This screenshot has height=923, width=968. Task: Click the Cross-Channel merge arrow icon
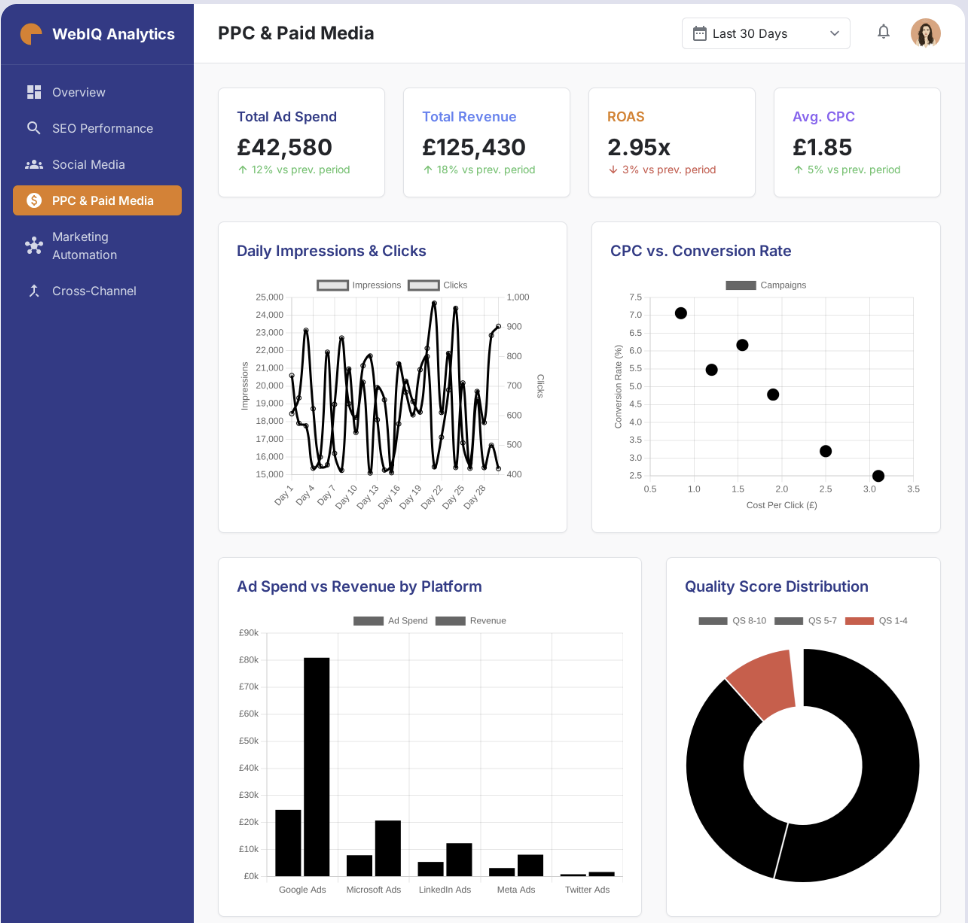coord(34,291)
